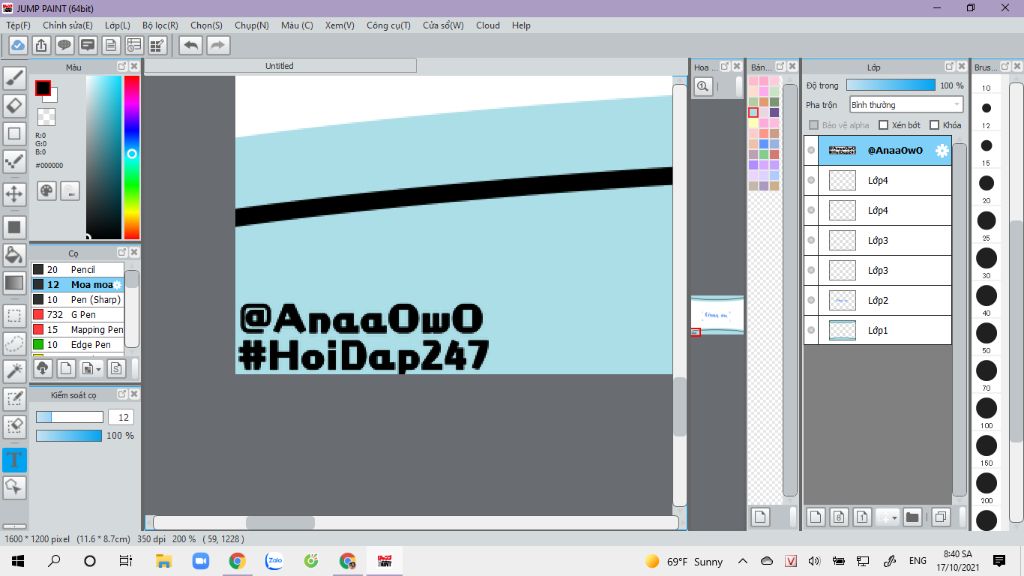Toggle the Bảo vệ alpha checkbox
The height and width of the screenshot is (576, 1024).
coord(814,125)
